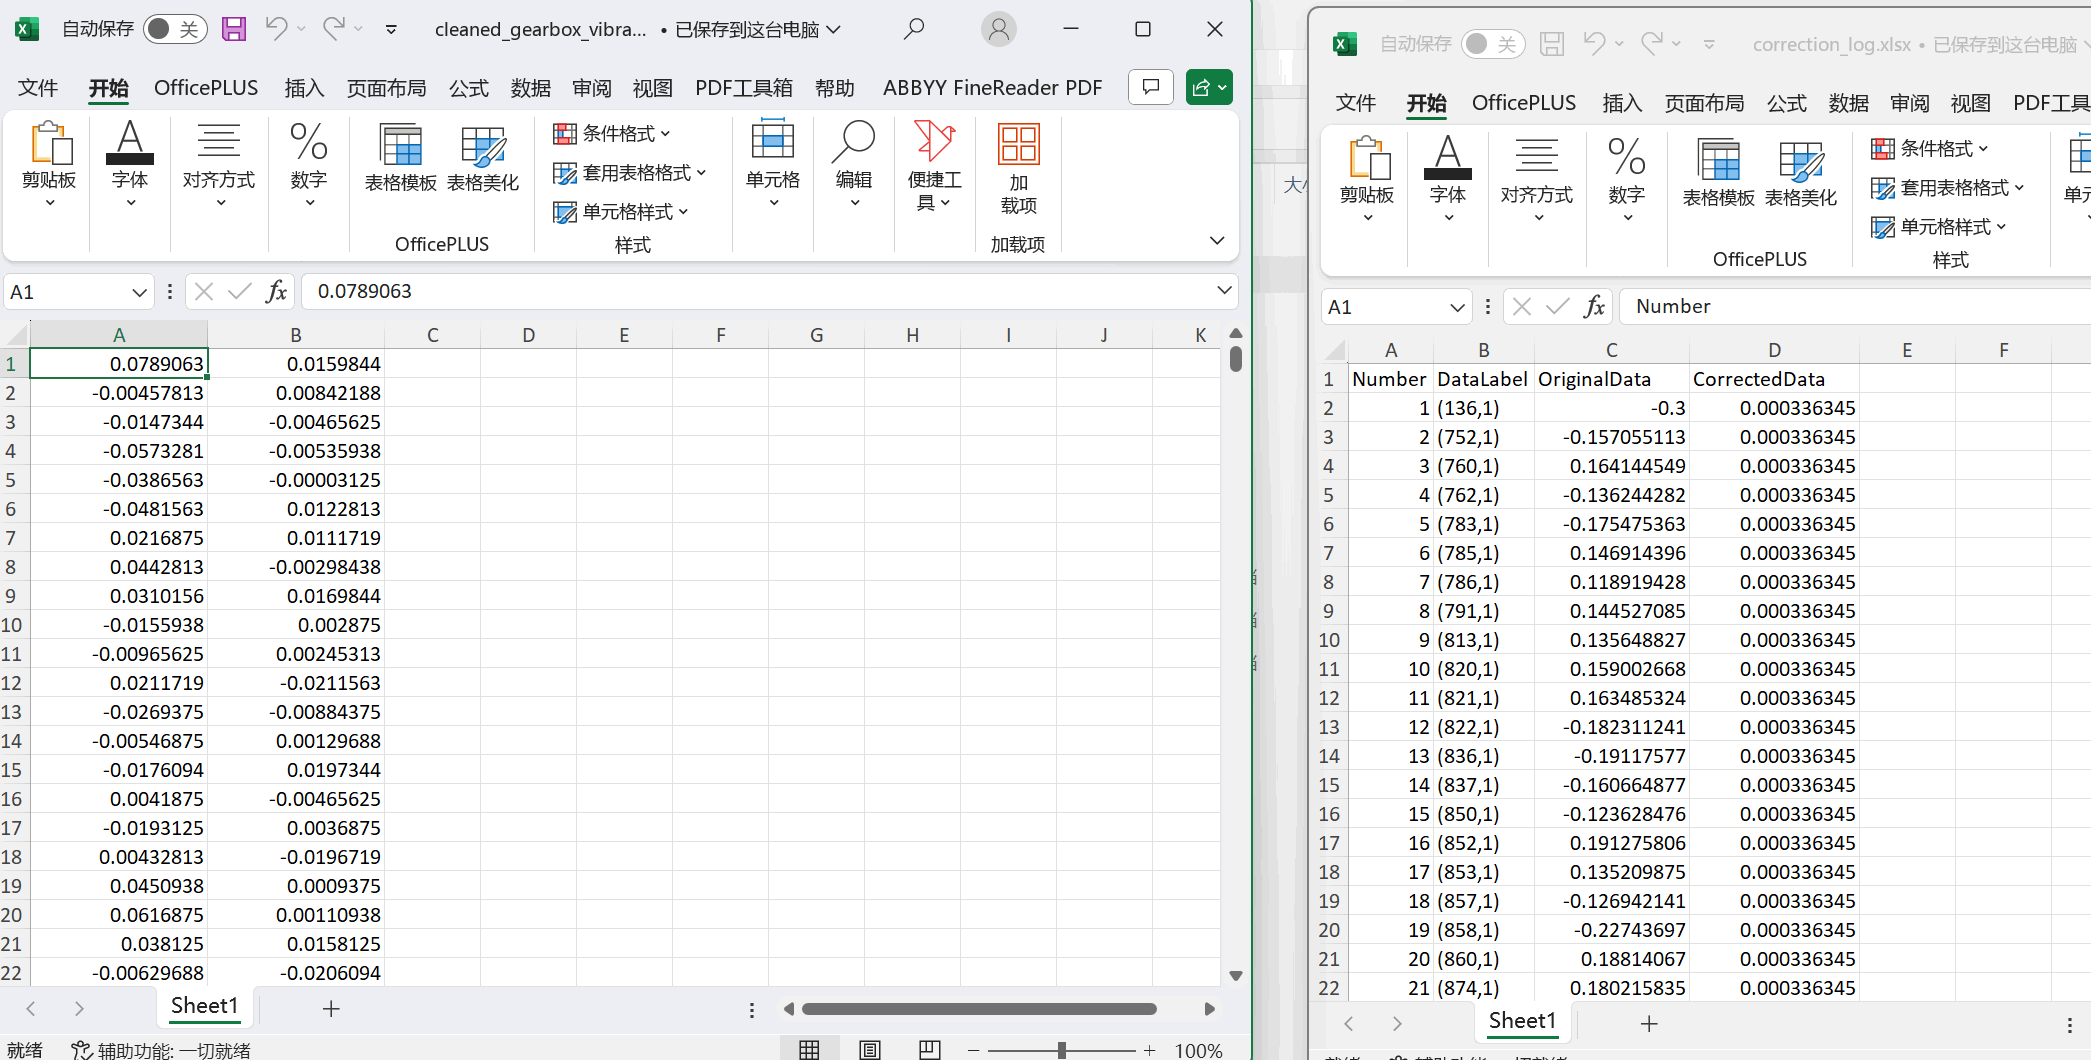Switch to Page Layout view in status bar
2091x1060 pixels.
tap(870, 1049)
